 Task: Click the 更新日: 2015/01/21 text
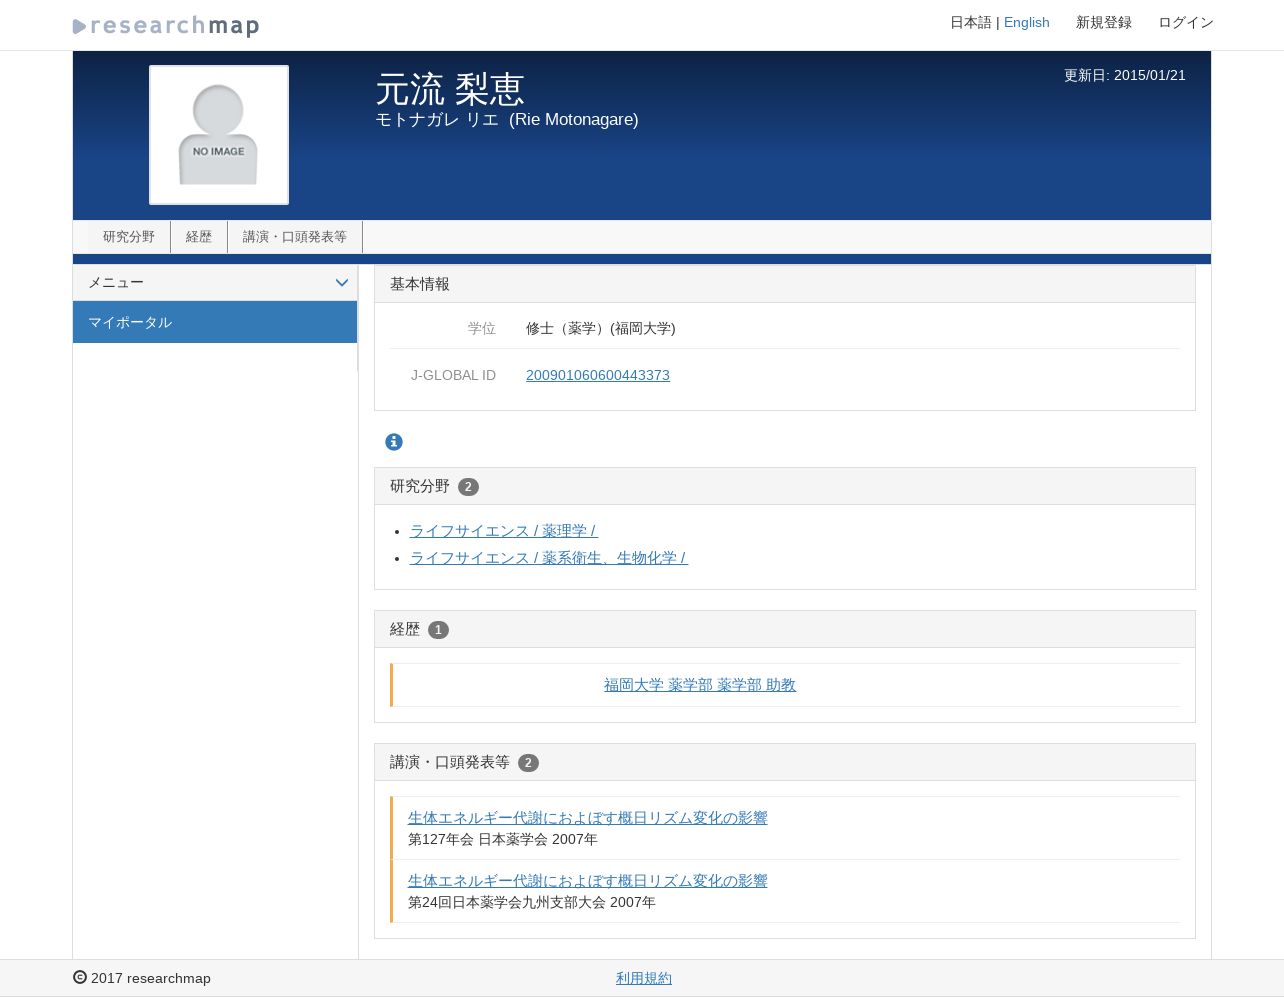tap(1125, 75)
